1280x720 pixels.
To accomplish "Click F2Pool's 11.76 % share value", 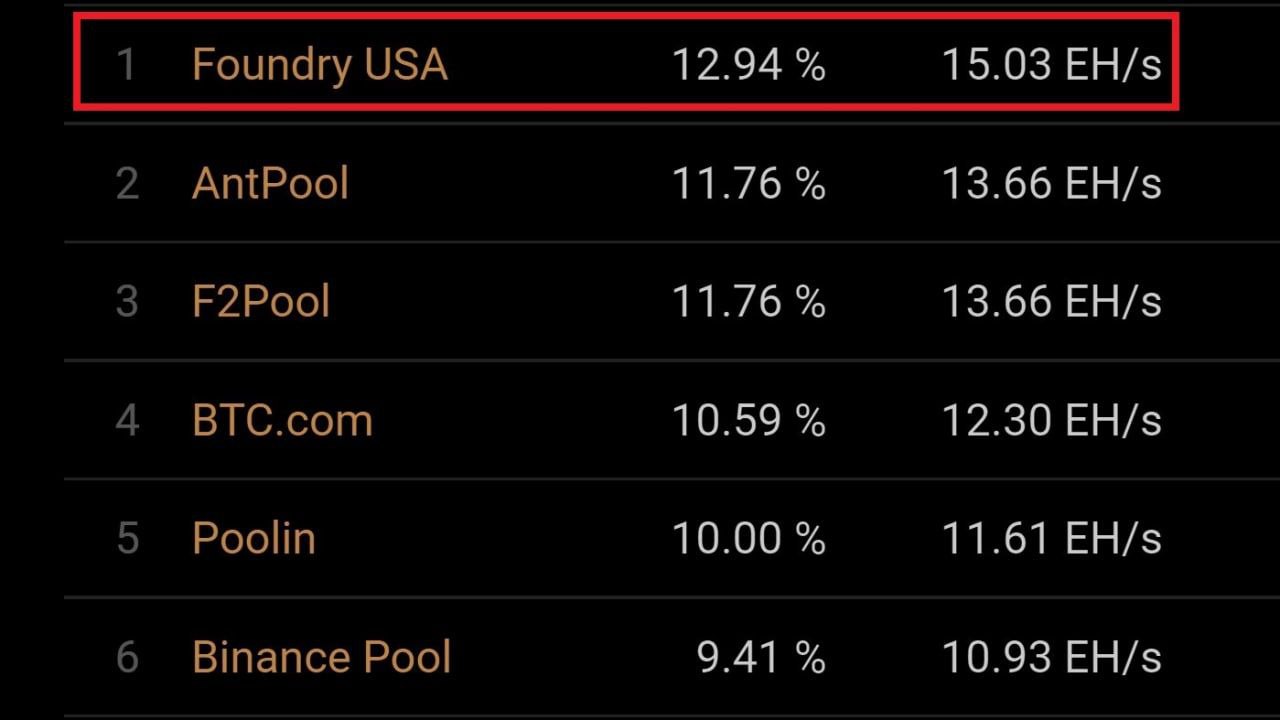I will 748,302.
